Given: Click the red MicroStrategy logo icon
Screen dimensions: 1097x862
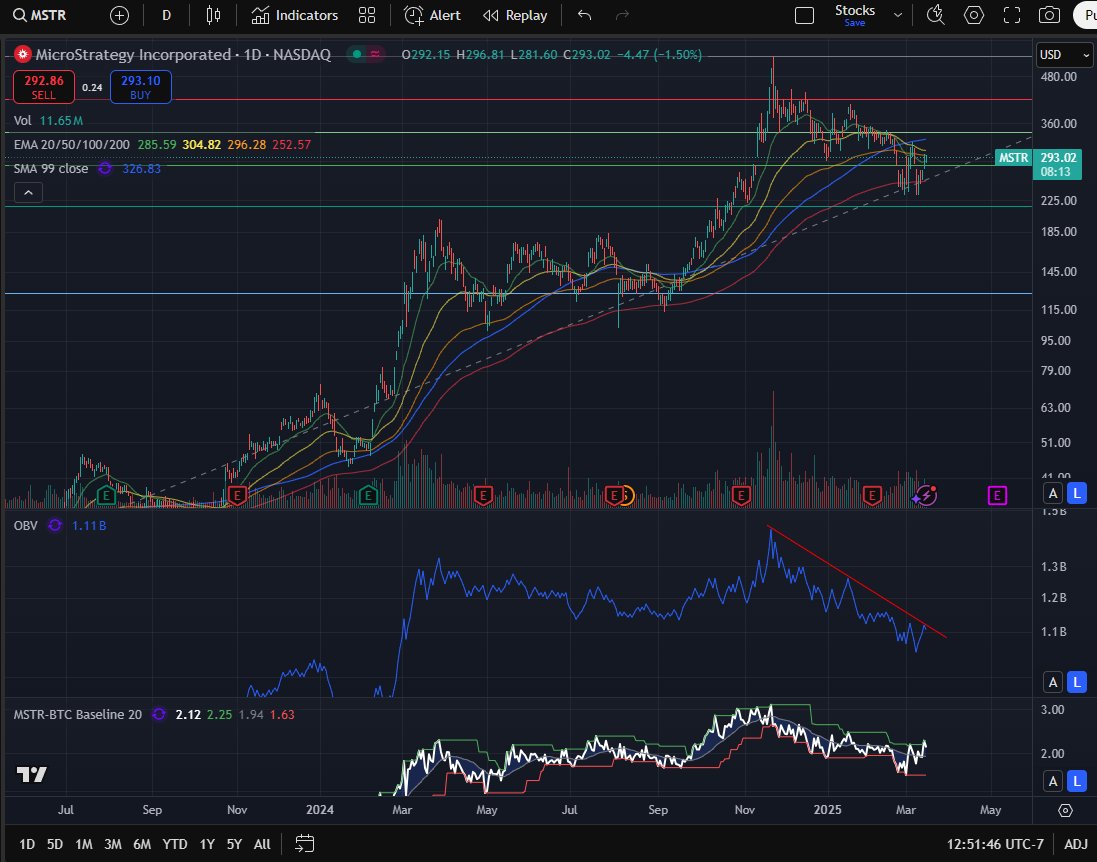Looking at the screenshot, I should pos(23,55).
